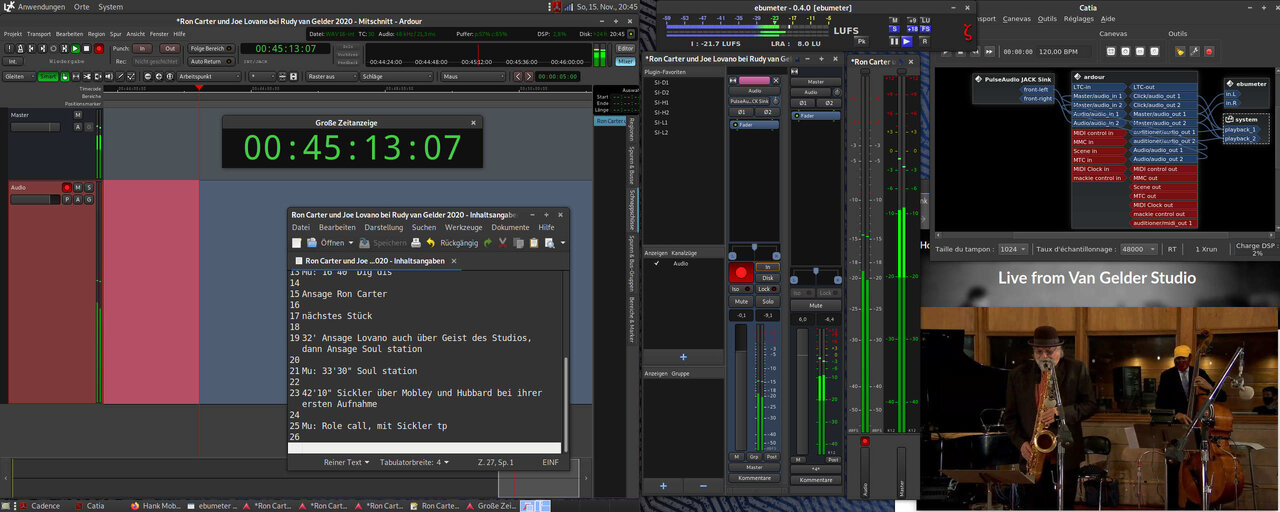This screenshot has width=1280, height=512.
Task: Click the print icon in text editor toolbar
Action: click(x=416, y=243)
